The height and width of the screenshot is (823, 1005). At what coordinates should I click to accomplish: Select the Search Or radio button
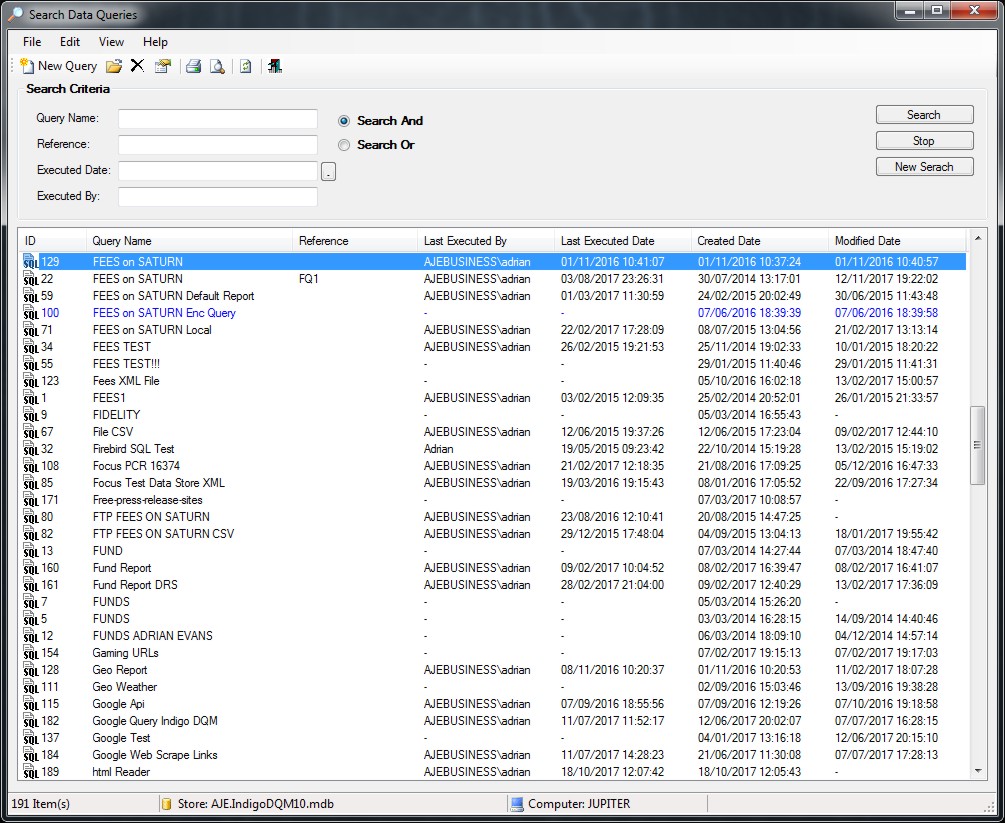tap(344, 145)
